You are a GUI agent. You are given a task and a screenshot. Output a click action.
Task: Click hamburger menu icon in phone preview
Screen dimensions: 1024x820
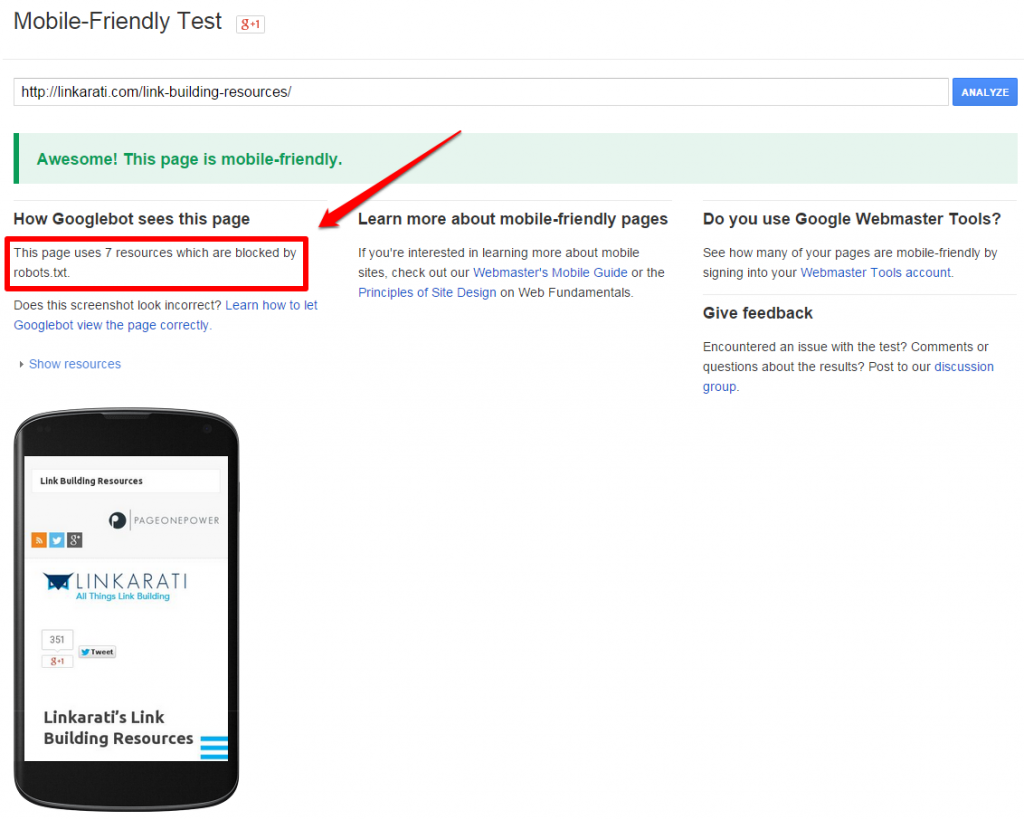[x=214, y=748]
